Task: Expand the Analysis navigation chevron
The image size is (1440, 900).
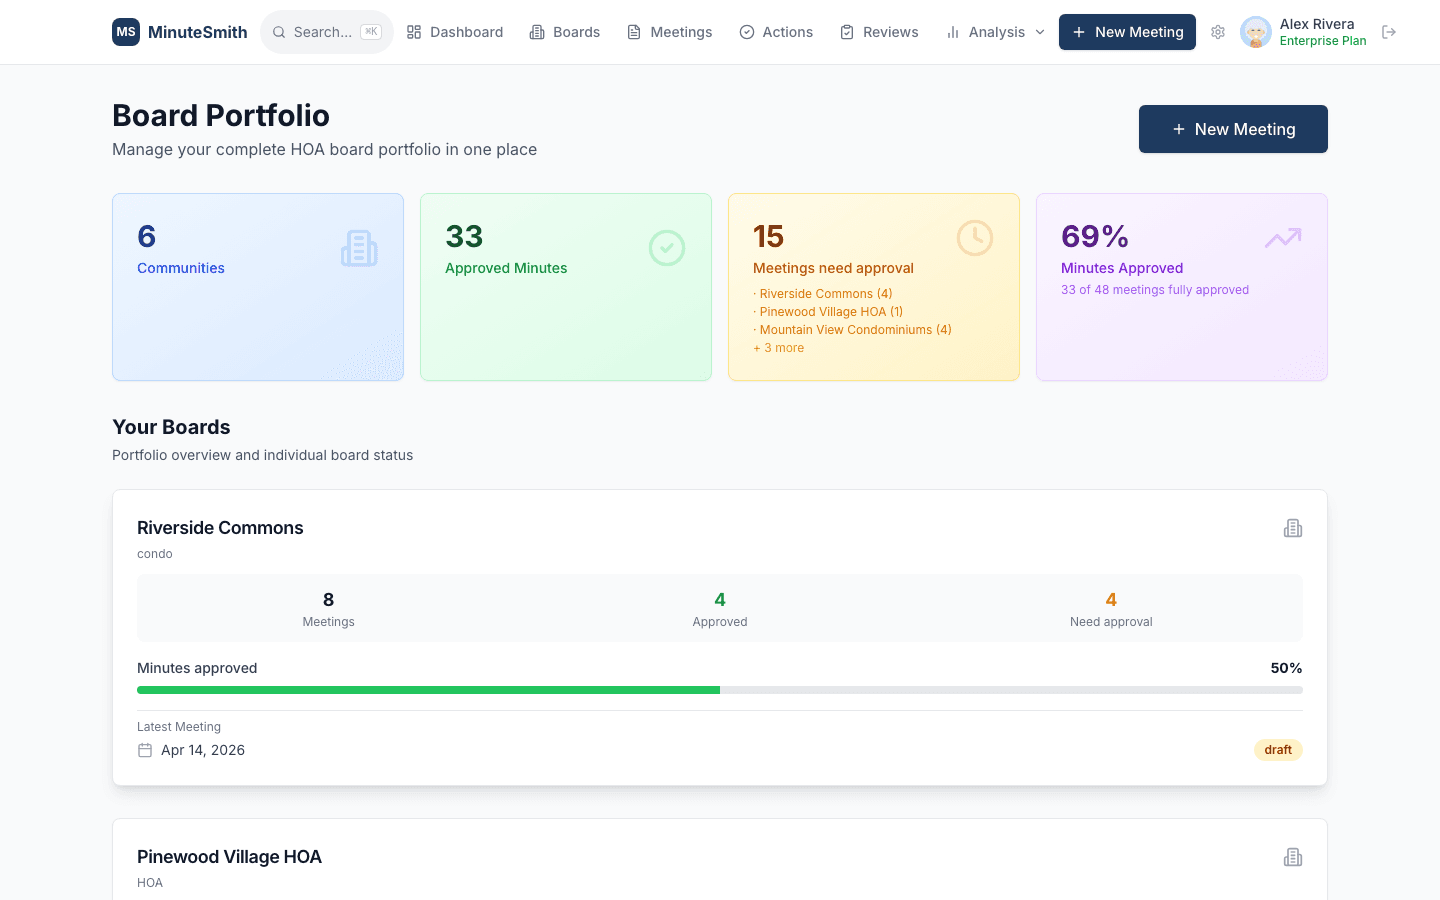Action: (1040, 32)
